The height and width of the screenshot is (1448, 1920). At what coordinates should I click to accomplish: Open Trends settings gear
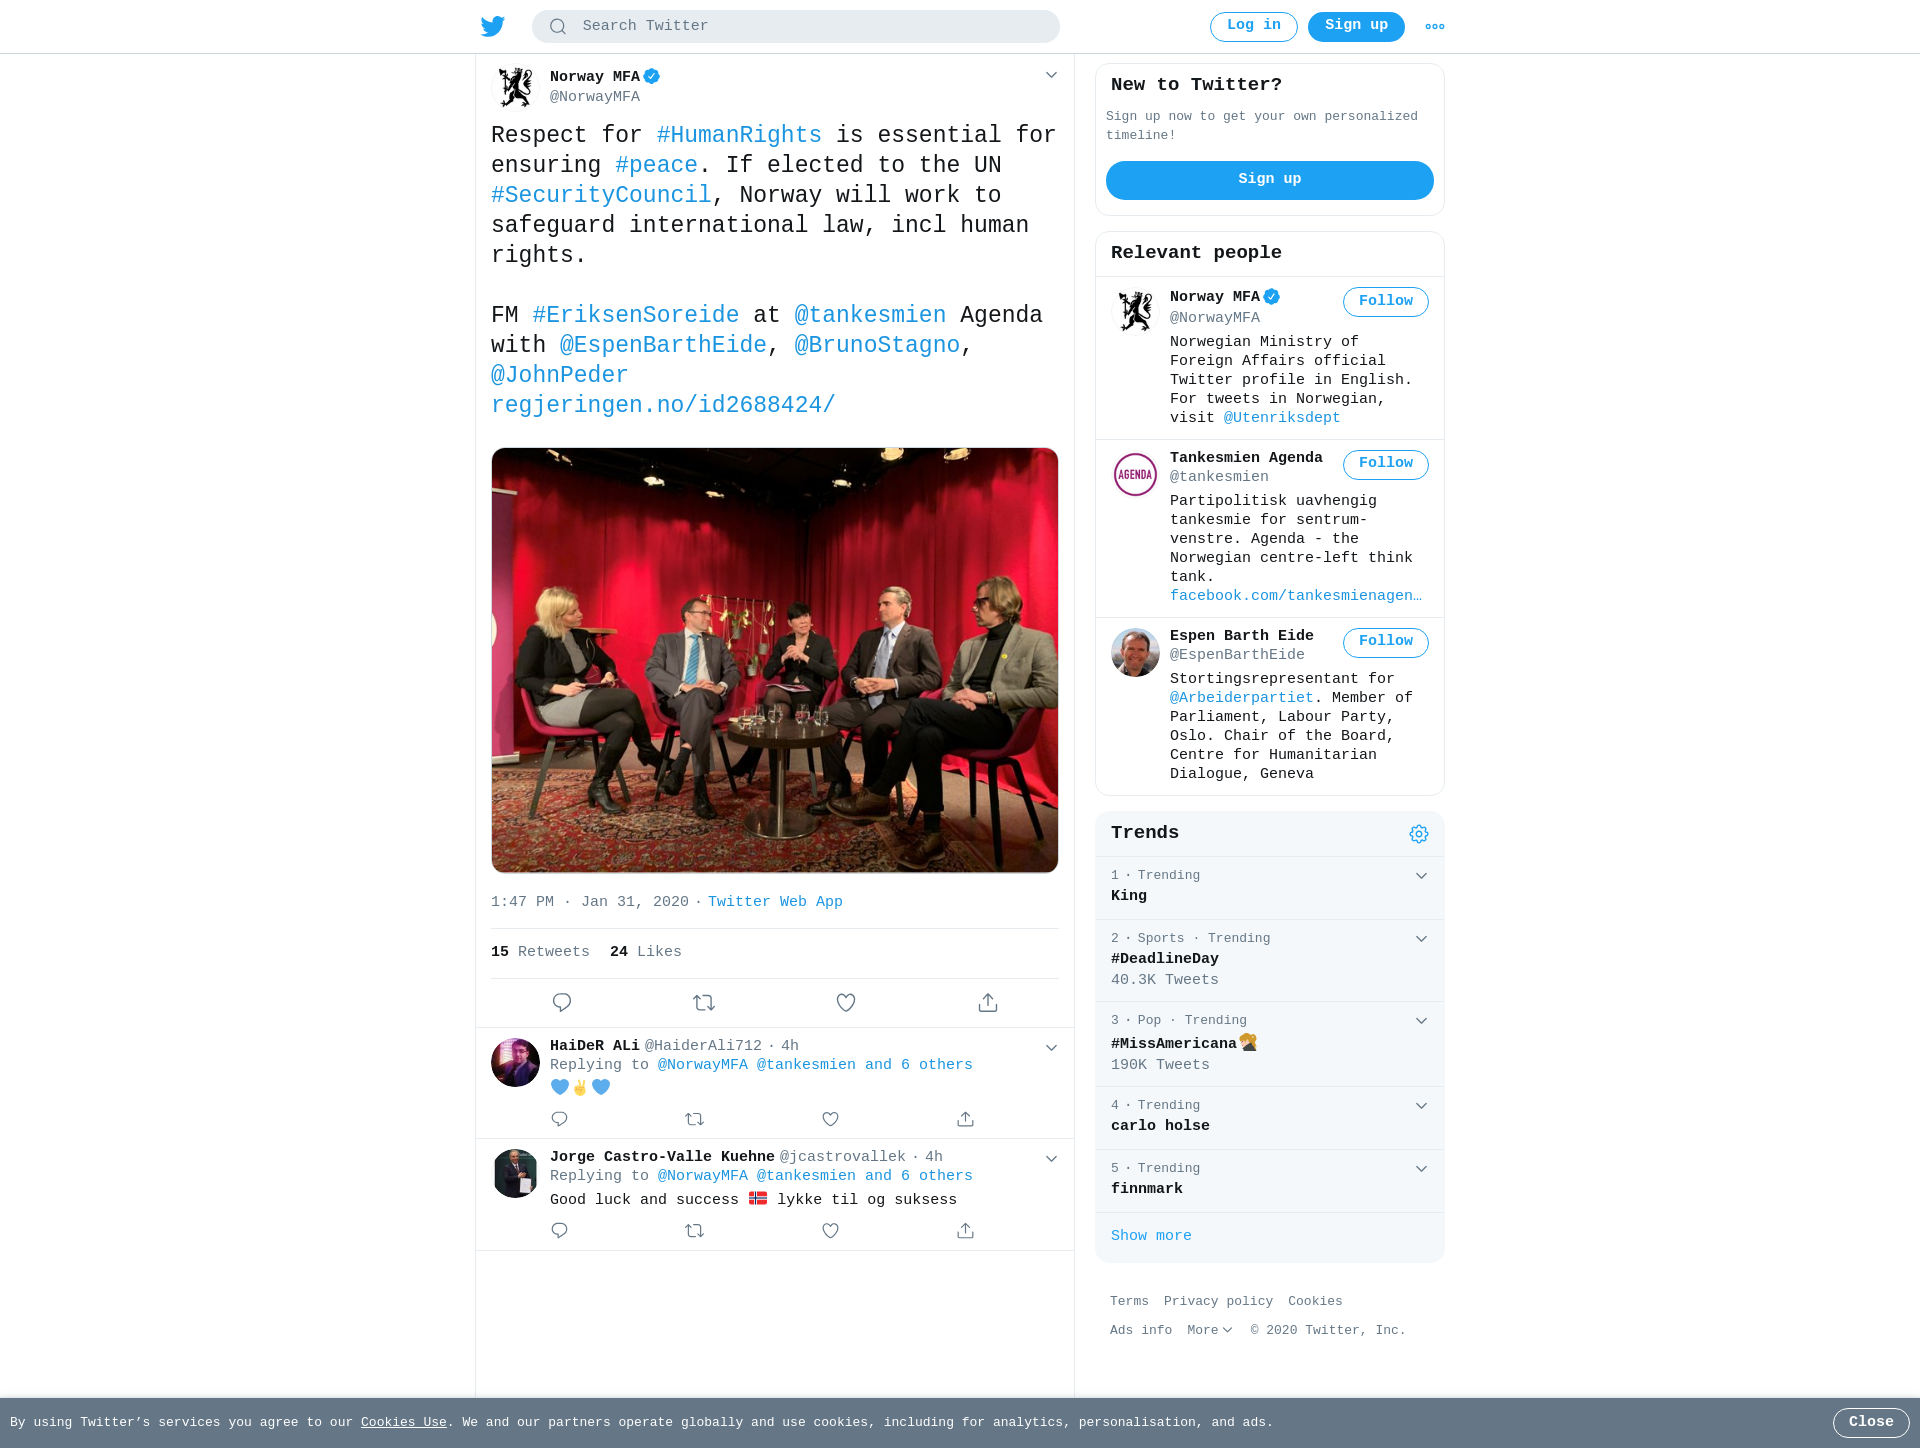(1419, 834)
